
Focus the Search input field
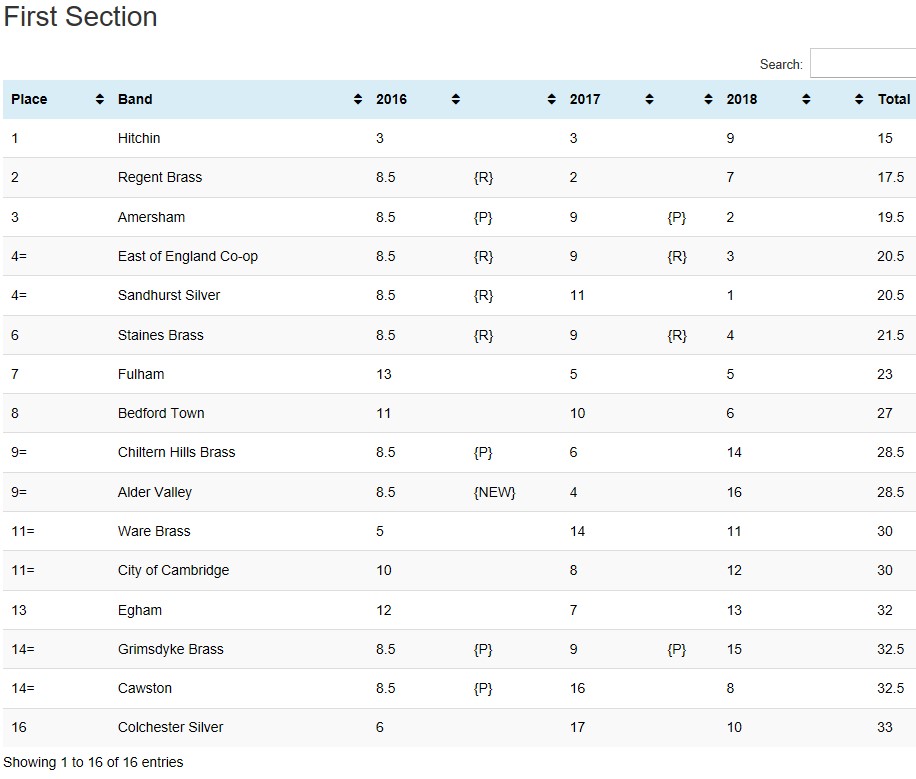[x=862, y=64]
